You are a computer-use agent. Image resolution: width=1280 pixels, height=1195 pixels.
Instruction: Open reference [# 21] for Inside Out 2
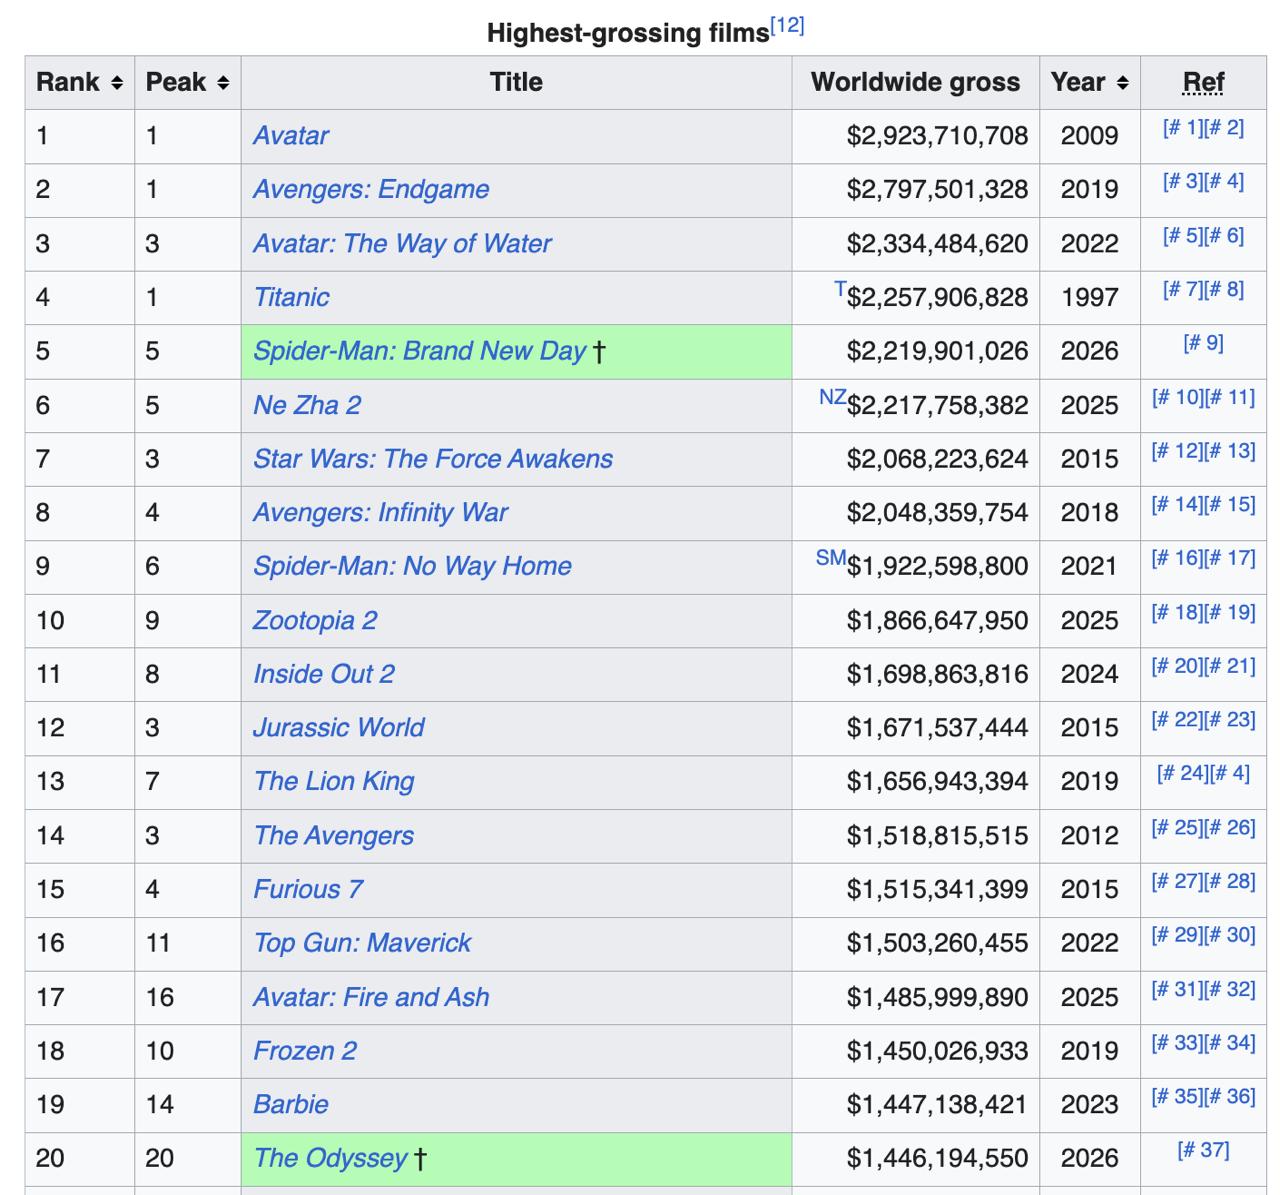1230,667
